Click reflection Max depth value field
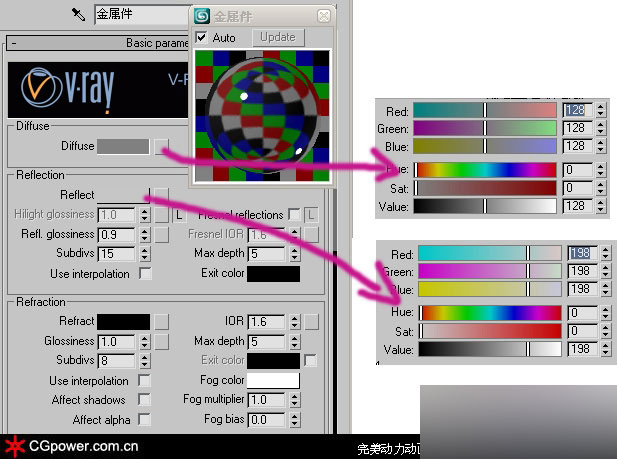This screenshot has width=617, height=459. (266, 254)
